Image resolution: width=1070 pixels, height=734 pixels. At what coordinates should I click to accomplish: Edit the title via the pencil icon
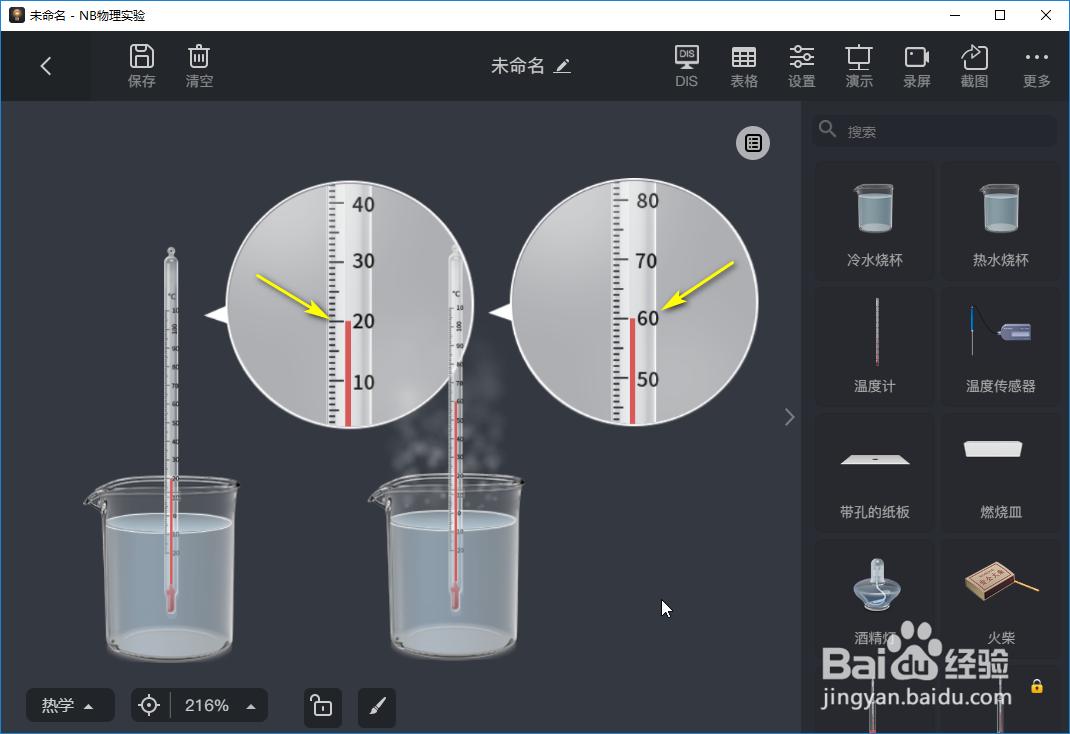562,66
